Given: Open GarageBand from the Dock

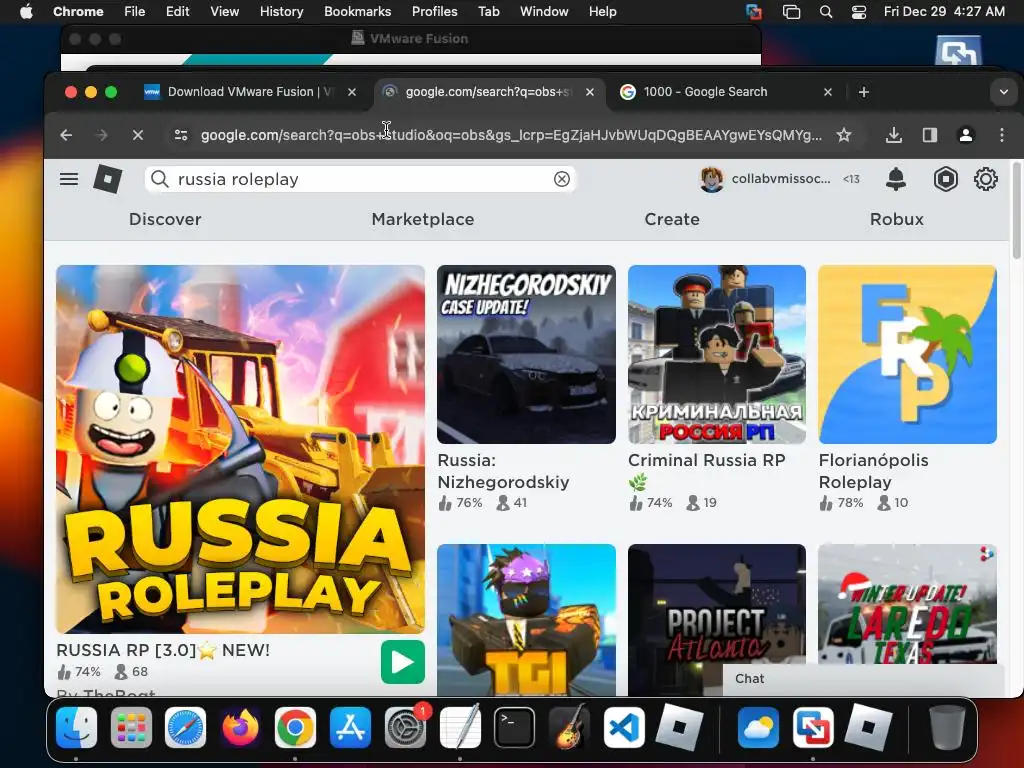Looking at the screenshot, I should pyautogui.click(x=569, y=728).
